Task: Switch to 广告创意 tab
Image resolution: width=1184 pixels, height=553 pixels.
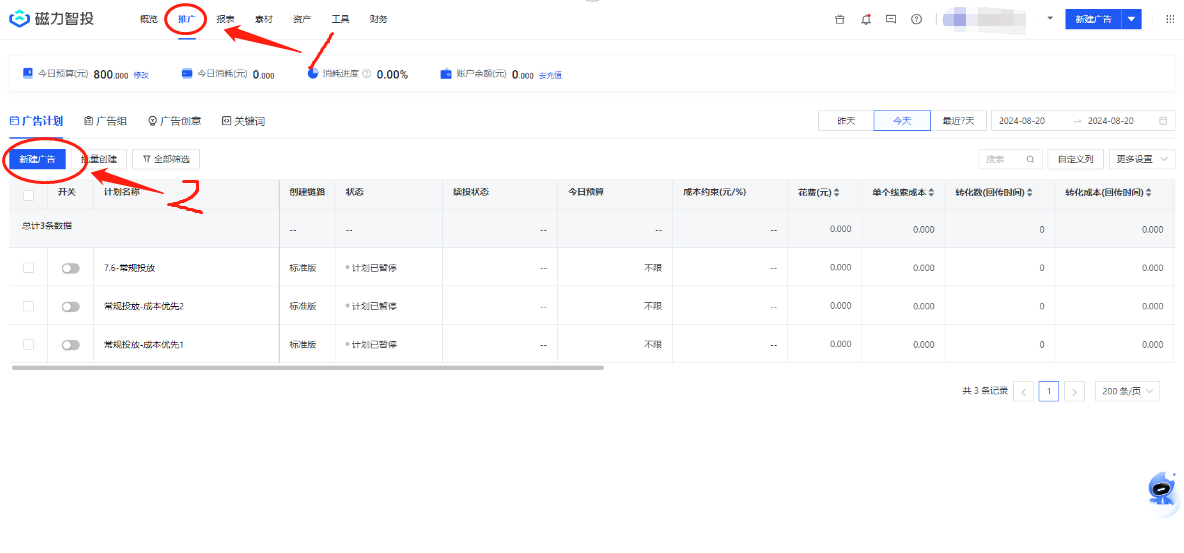Action: pyautogui.click(x=174, y=121)
